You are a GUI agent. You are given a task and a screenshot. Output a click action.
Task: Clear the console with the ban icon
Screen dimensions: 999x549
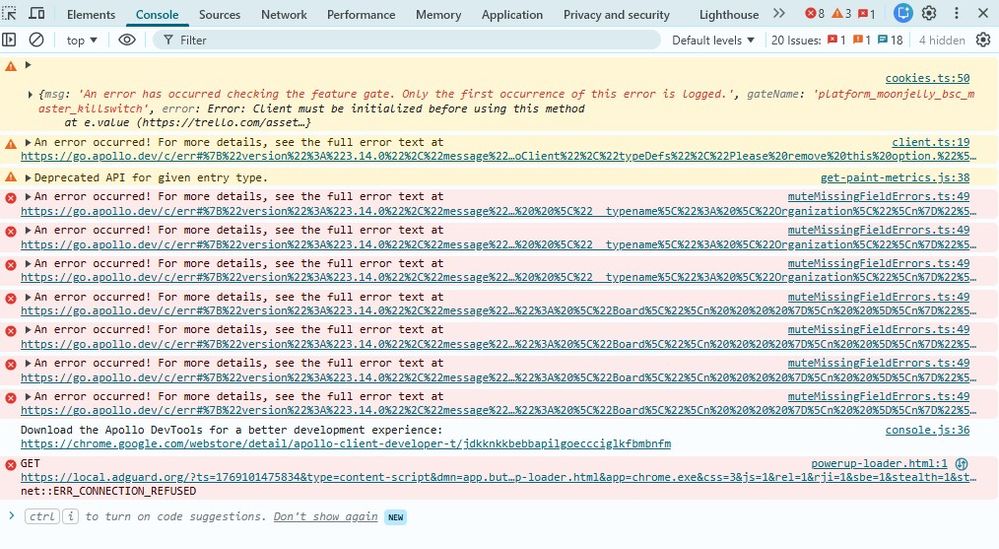pyautogui.click(x=36, y=40)
